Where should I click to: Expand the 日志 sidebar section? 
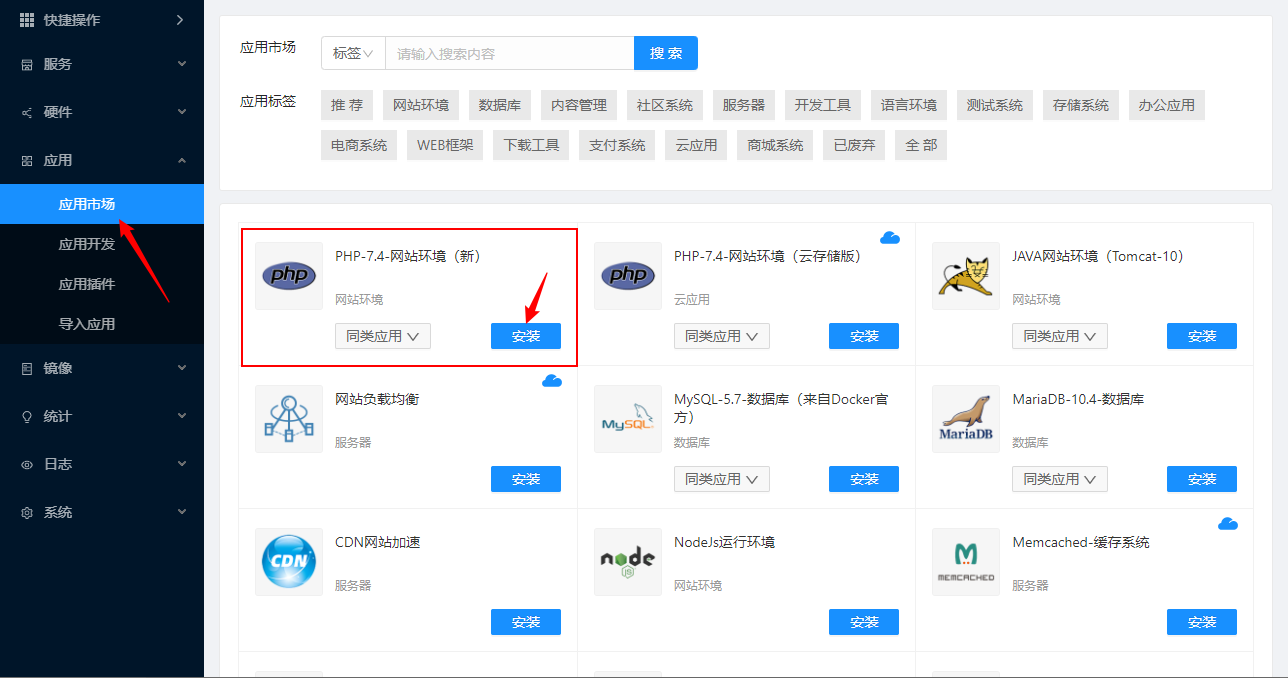pos(182,464)
